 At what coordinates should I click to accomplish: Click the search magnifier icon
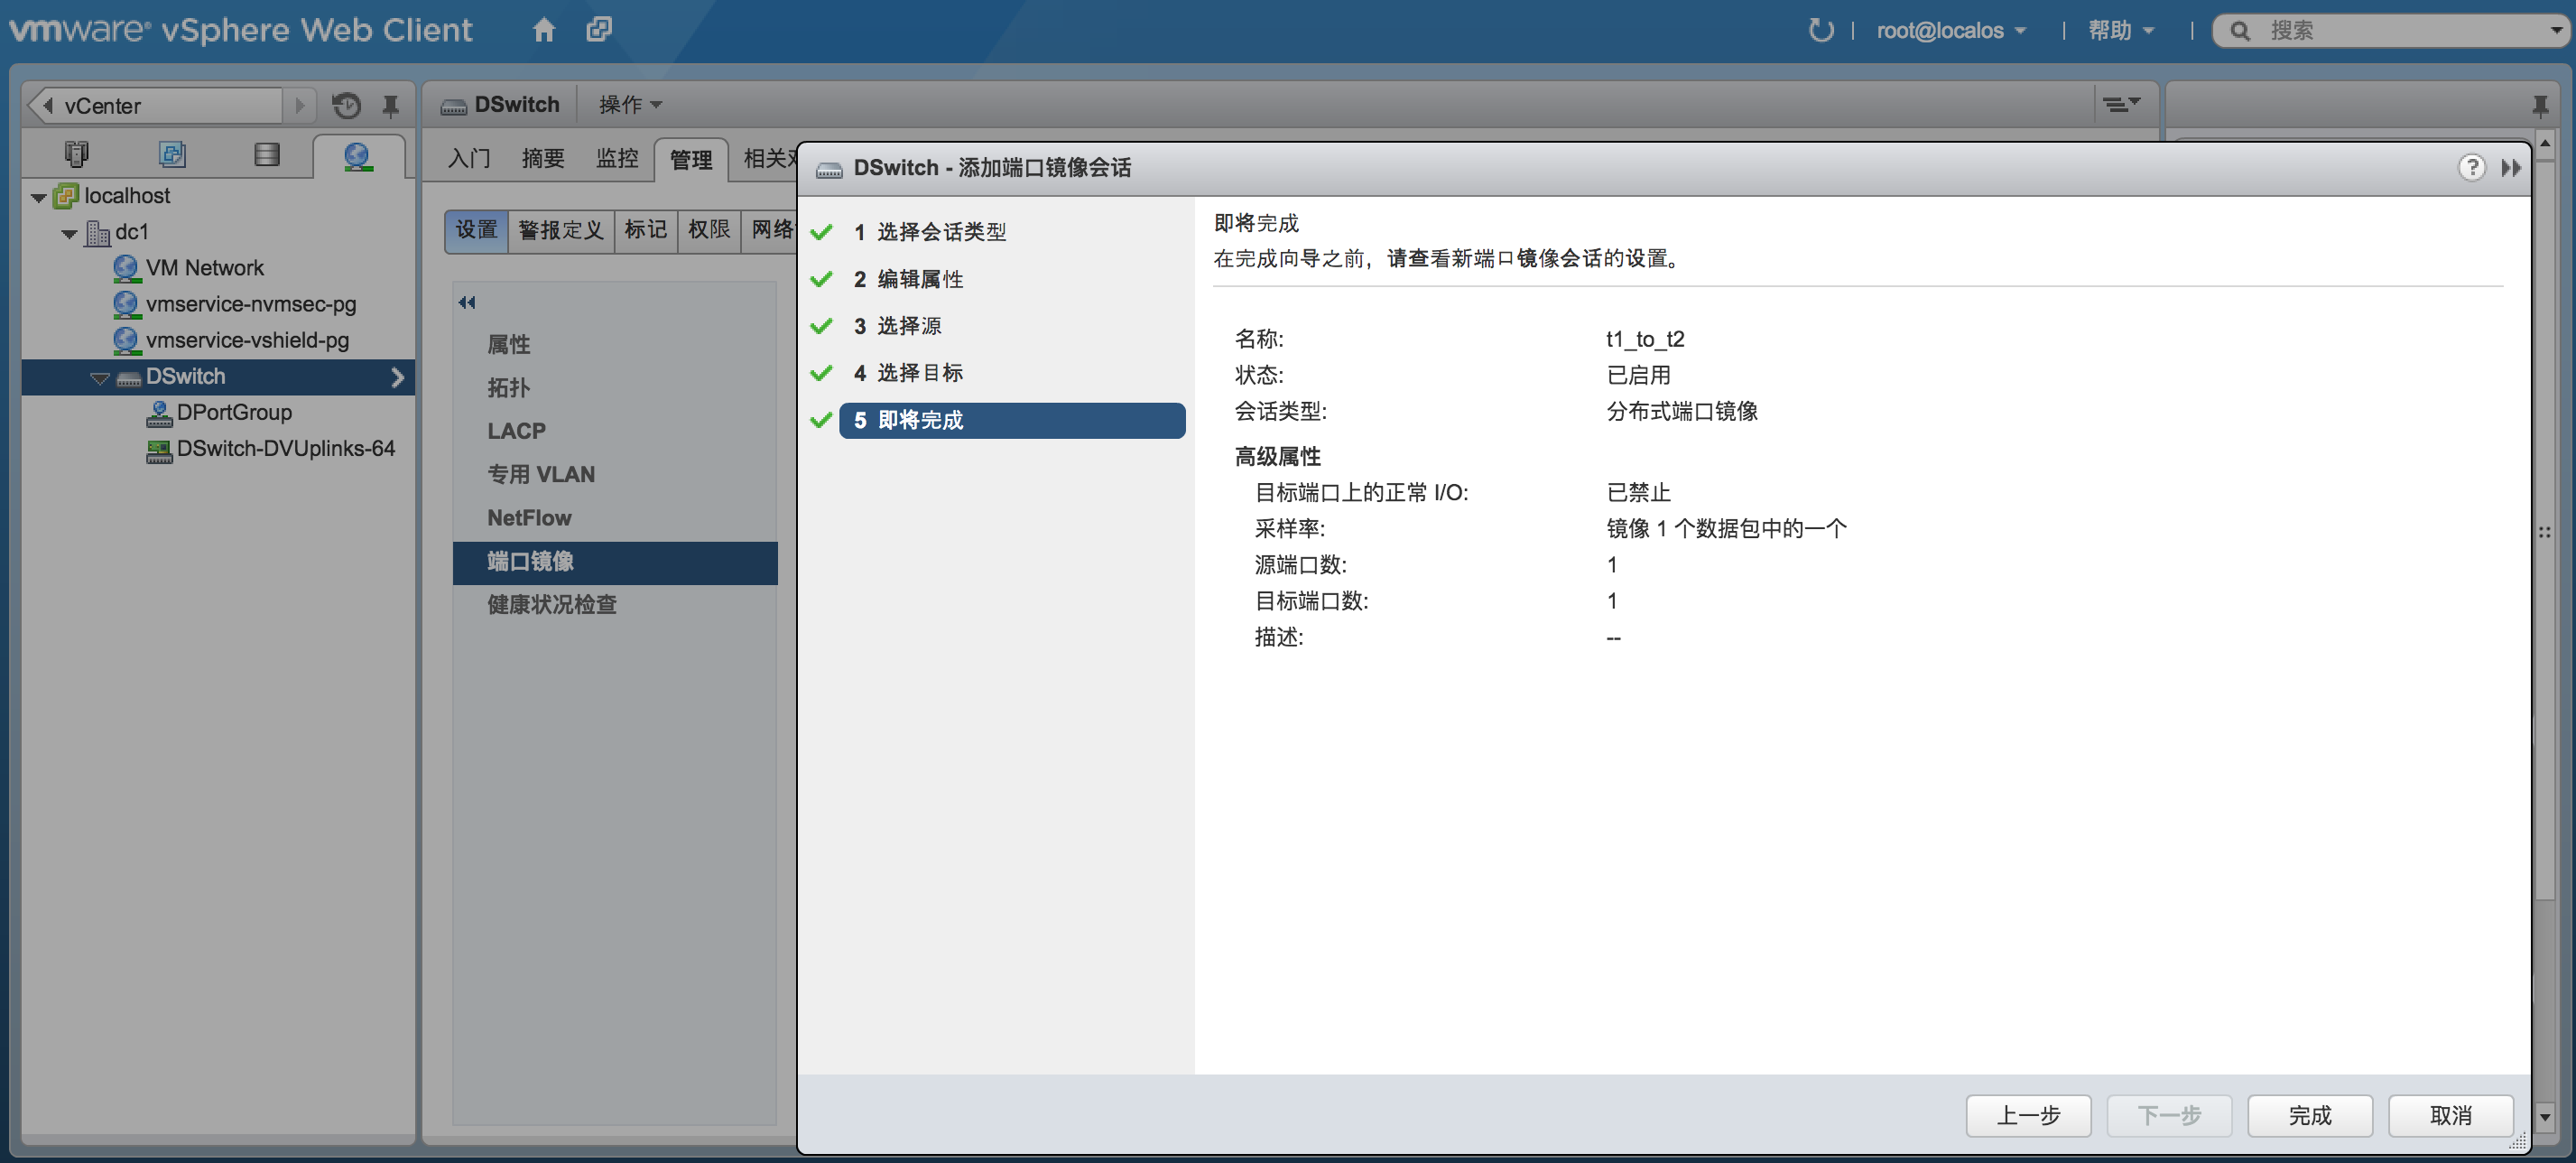[2241, 31]
